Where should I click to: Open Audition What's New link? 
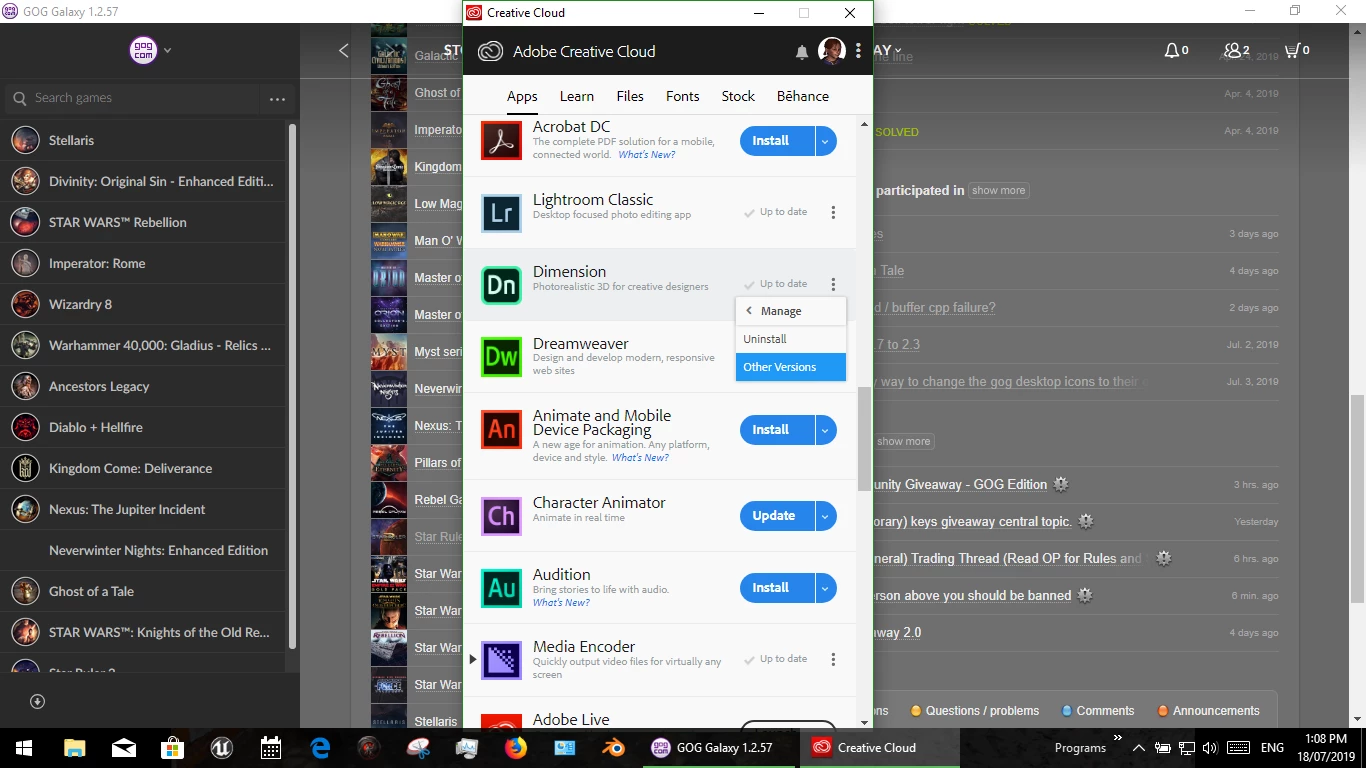point(561,603)
